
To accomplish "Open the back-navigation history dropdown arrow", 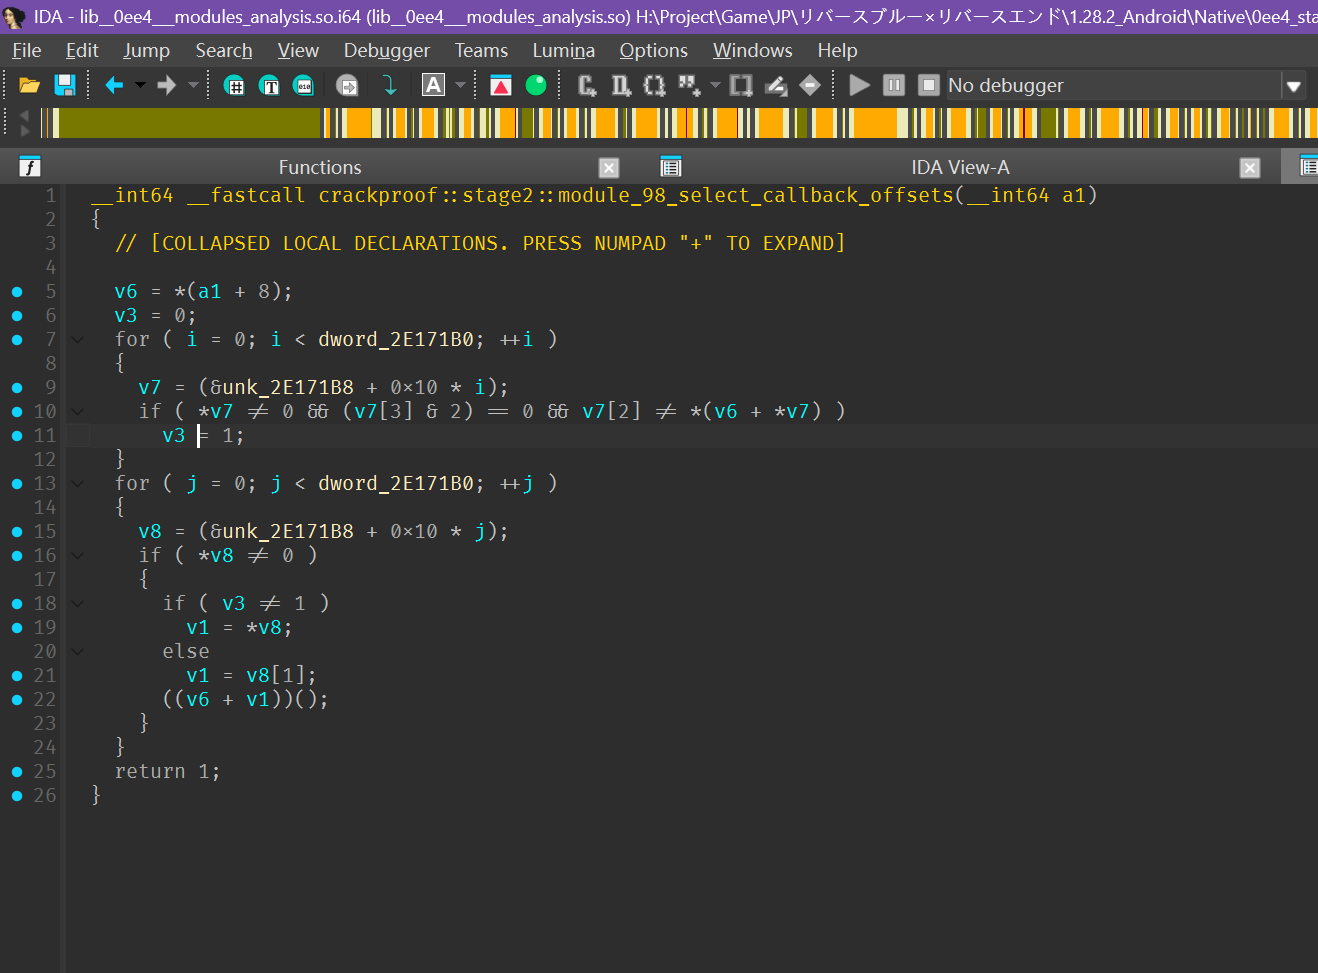I will coord(140,86).
